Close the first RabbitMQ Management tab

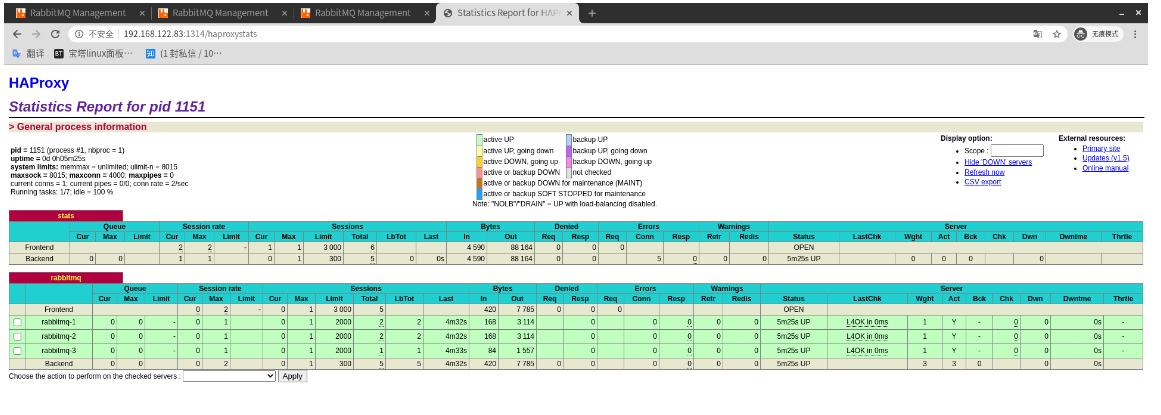coord(143,13)
